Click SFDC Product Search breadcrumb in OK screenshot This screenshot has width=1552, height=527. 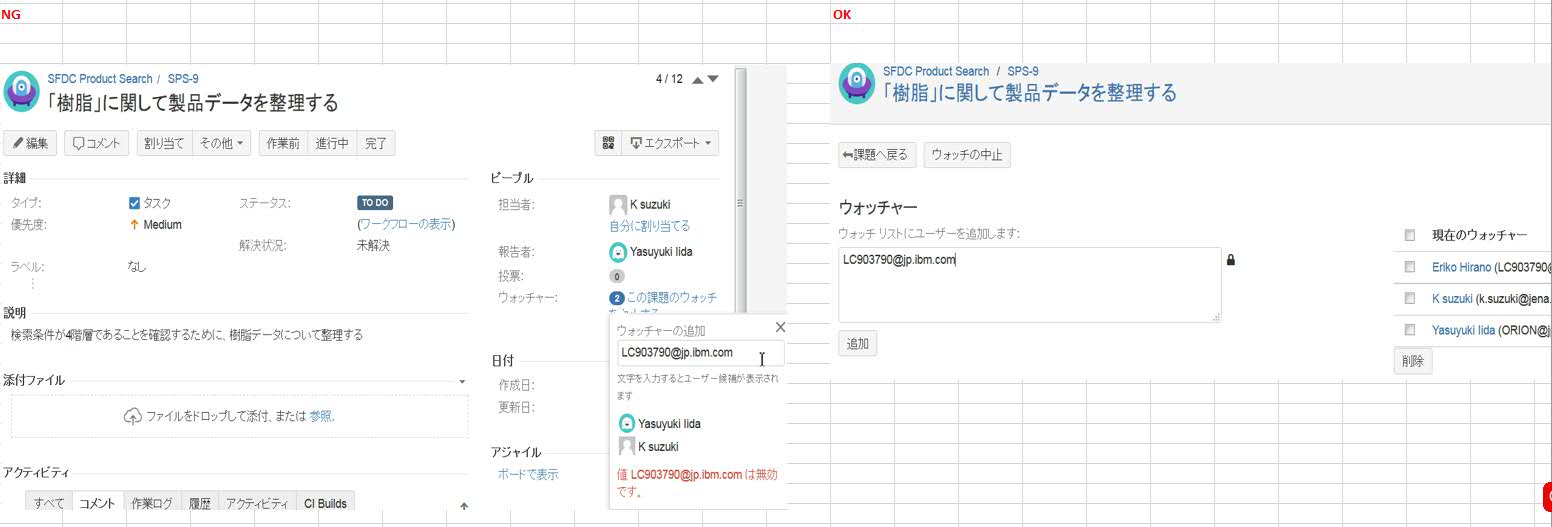[936, 71]
